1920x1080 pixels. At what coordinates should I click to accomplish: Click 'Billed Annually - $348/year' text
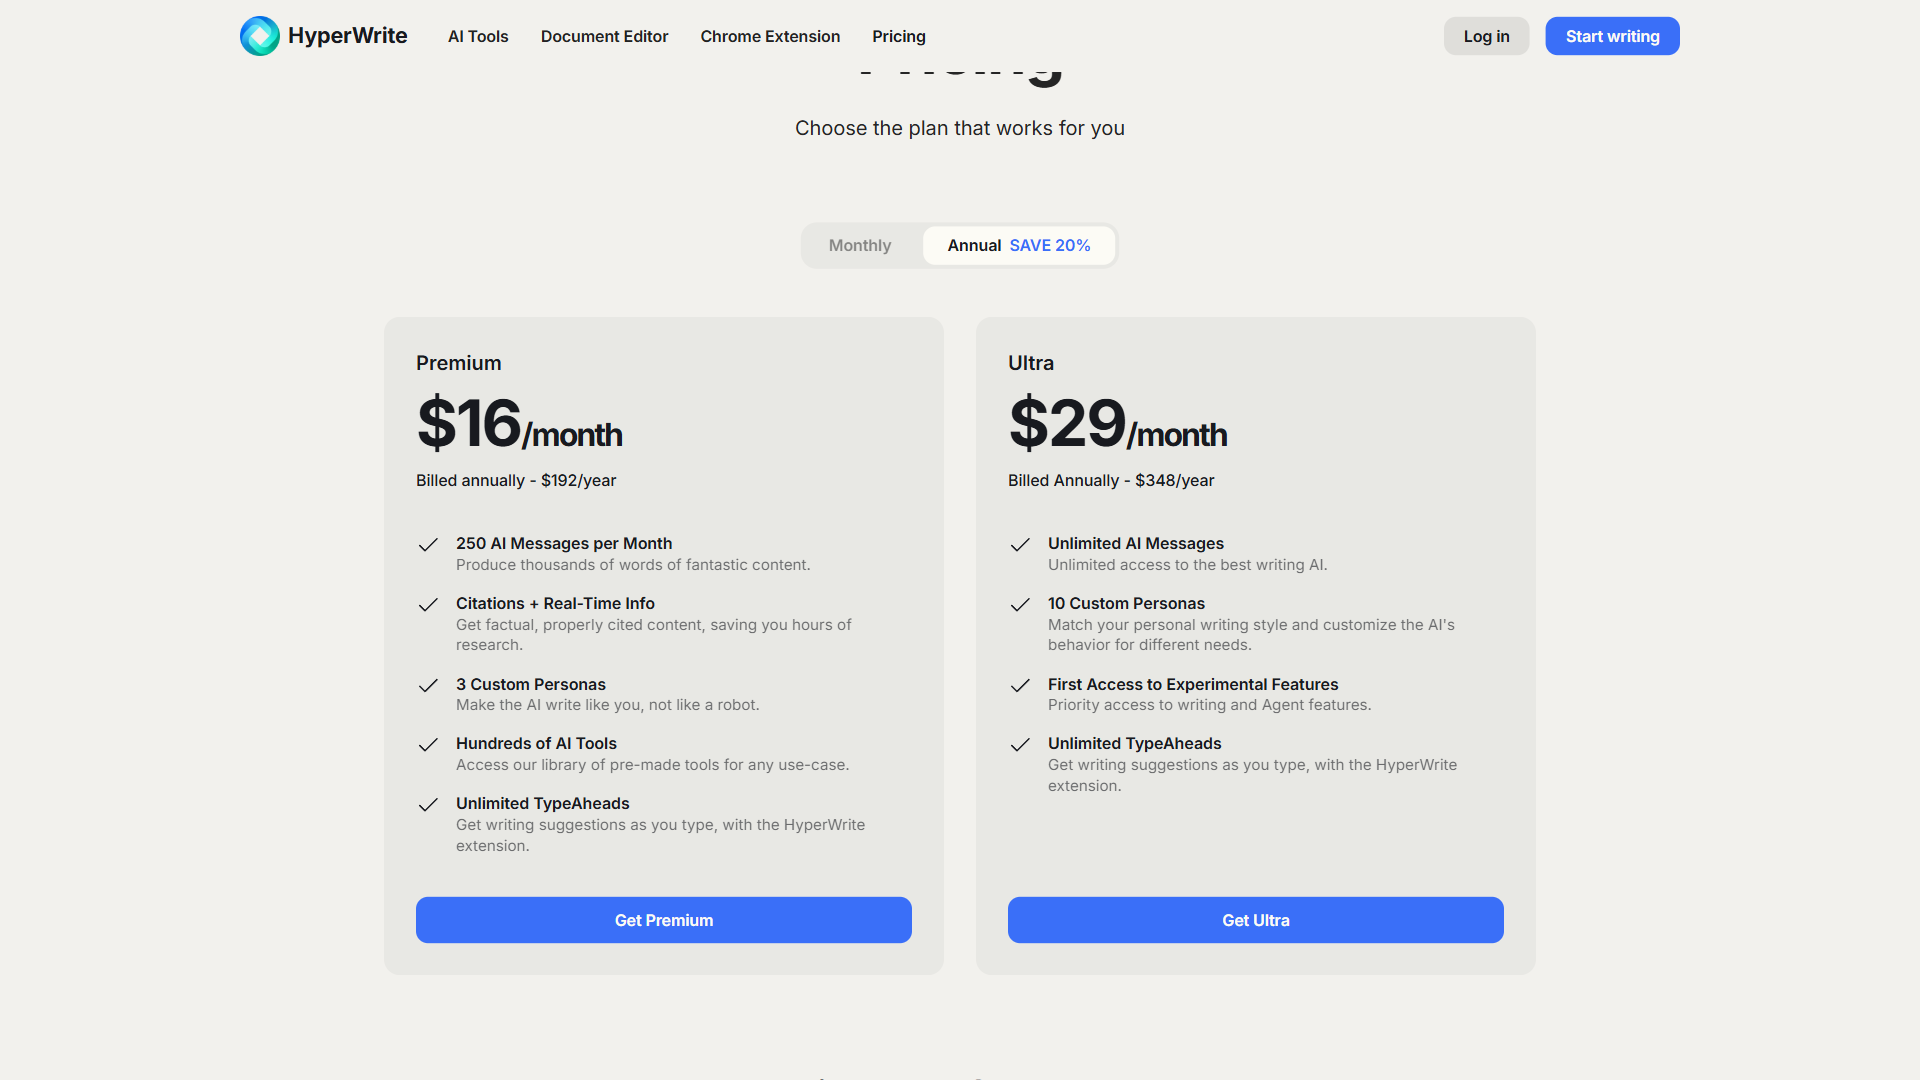[x=1111, y=481]
